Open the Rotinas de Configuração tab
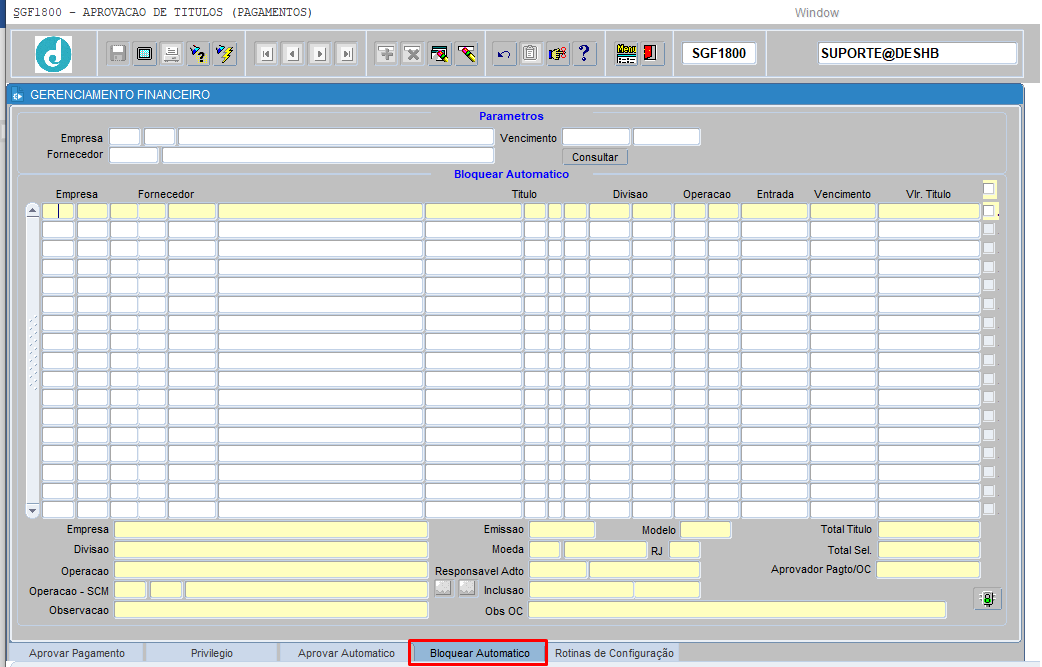The image size is (1042, 667). point(614,653)
